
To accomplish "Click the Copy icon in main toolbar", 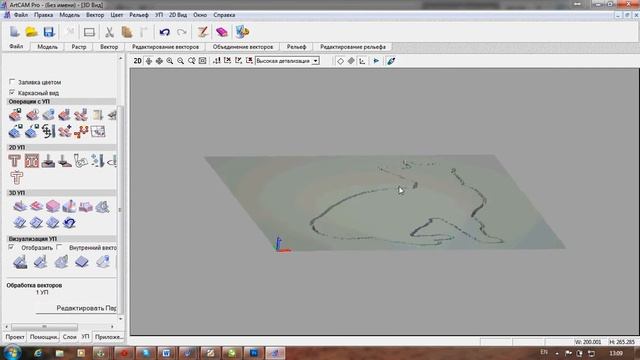I will pos(127,32).
